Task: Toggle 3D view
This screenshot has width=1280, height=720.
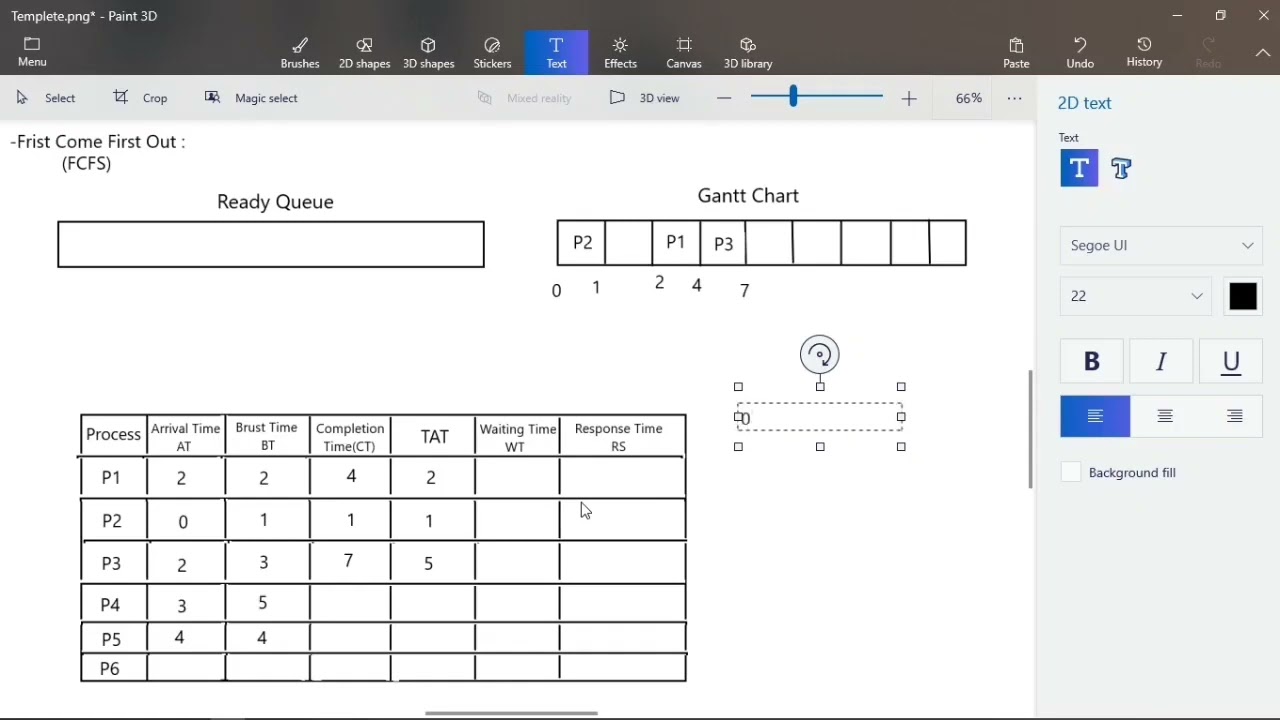Action: click(x=645, y=98)
